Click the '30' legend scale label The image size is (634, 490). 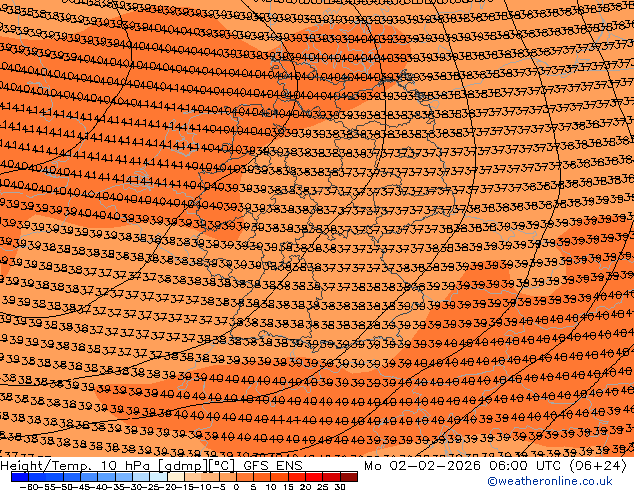pos(340,487)
